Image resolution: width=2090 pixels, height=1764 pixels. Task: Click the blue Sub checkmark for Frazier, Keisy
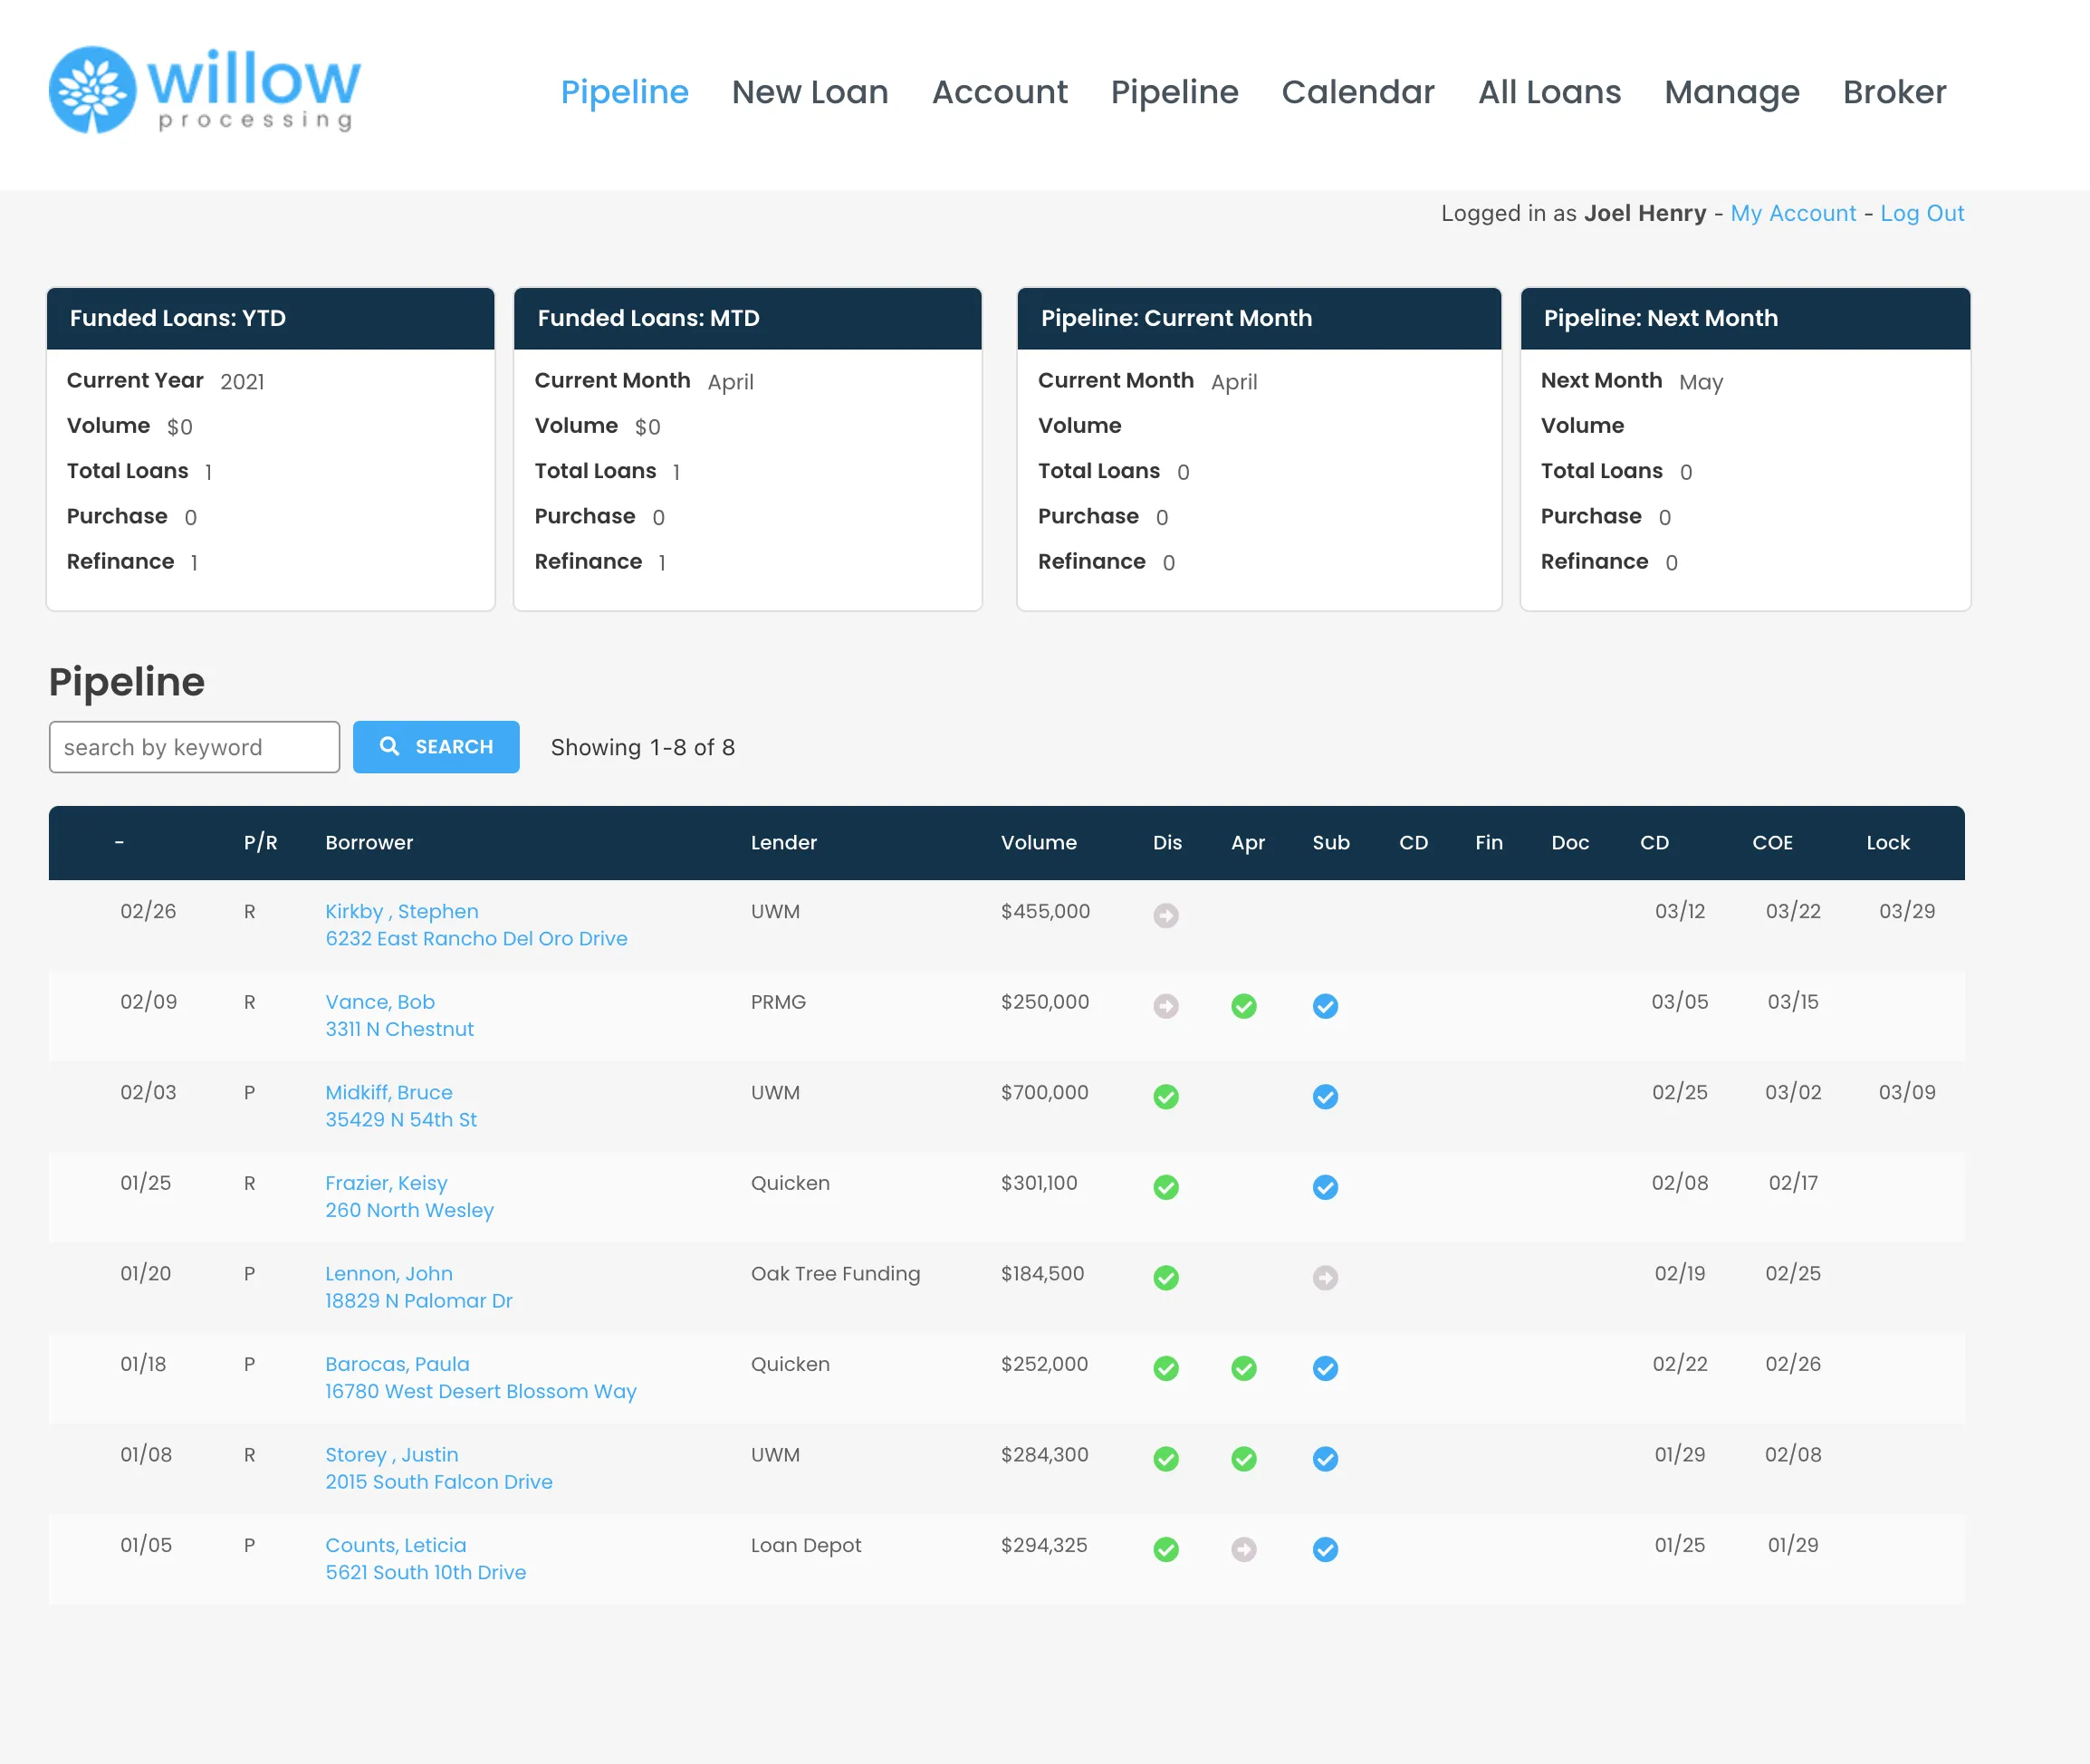(1326, 1187)
